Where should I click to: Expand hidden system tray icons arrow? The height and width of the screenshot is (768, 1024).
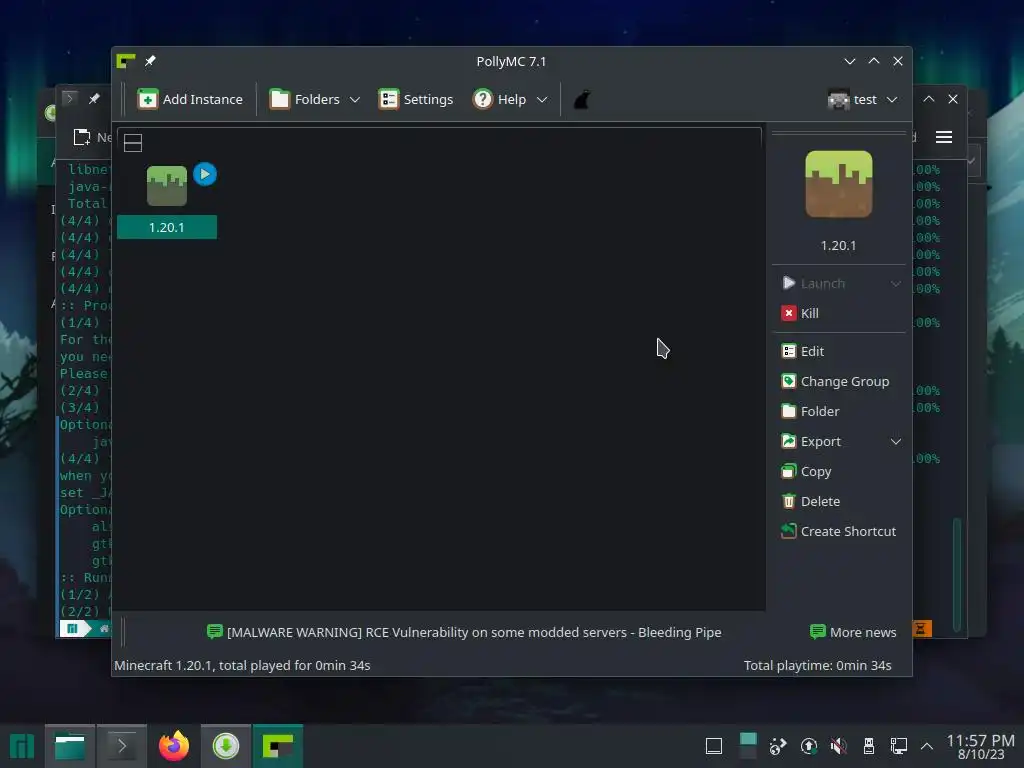click(x=927, y=746)
